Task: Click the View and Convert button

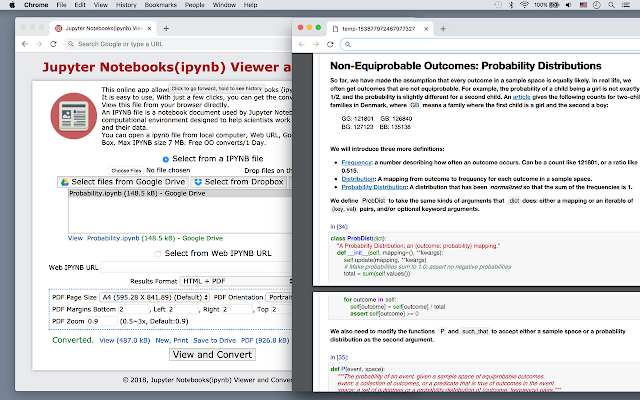Action: click(212, 354)
